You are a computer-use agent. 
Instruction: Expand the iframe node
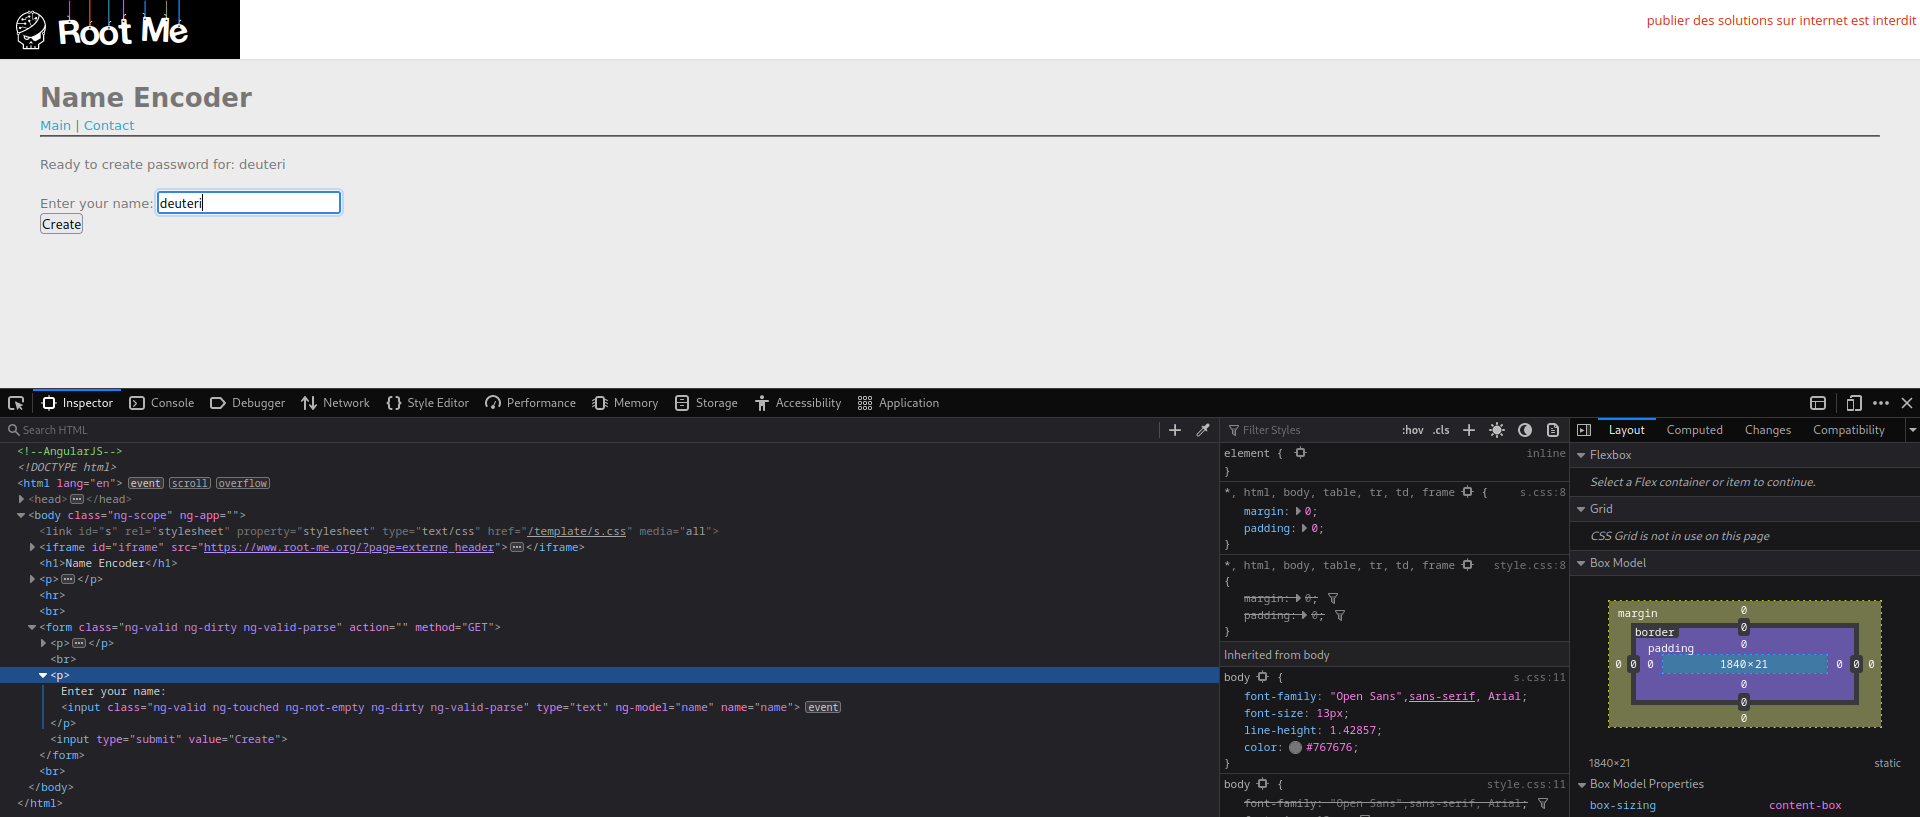coord(32,547)
